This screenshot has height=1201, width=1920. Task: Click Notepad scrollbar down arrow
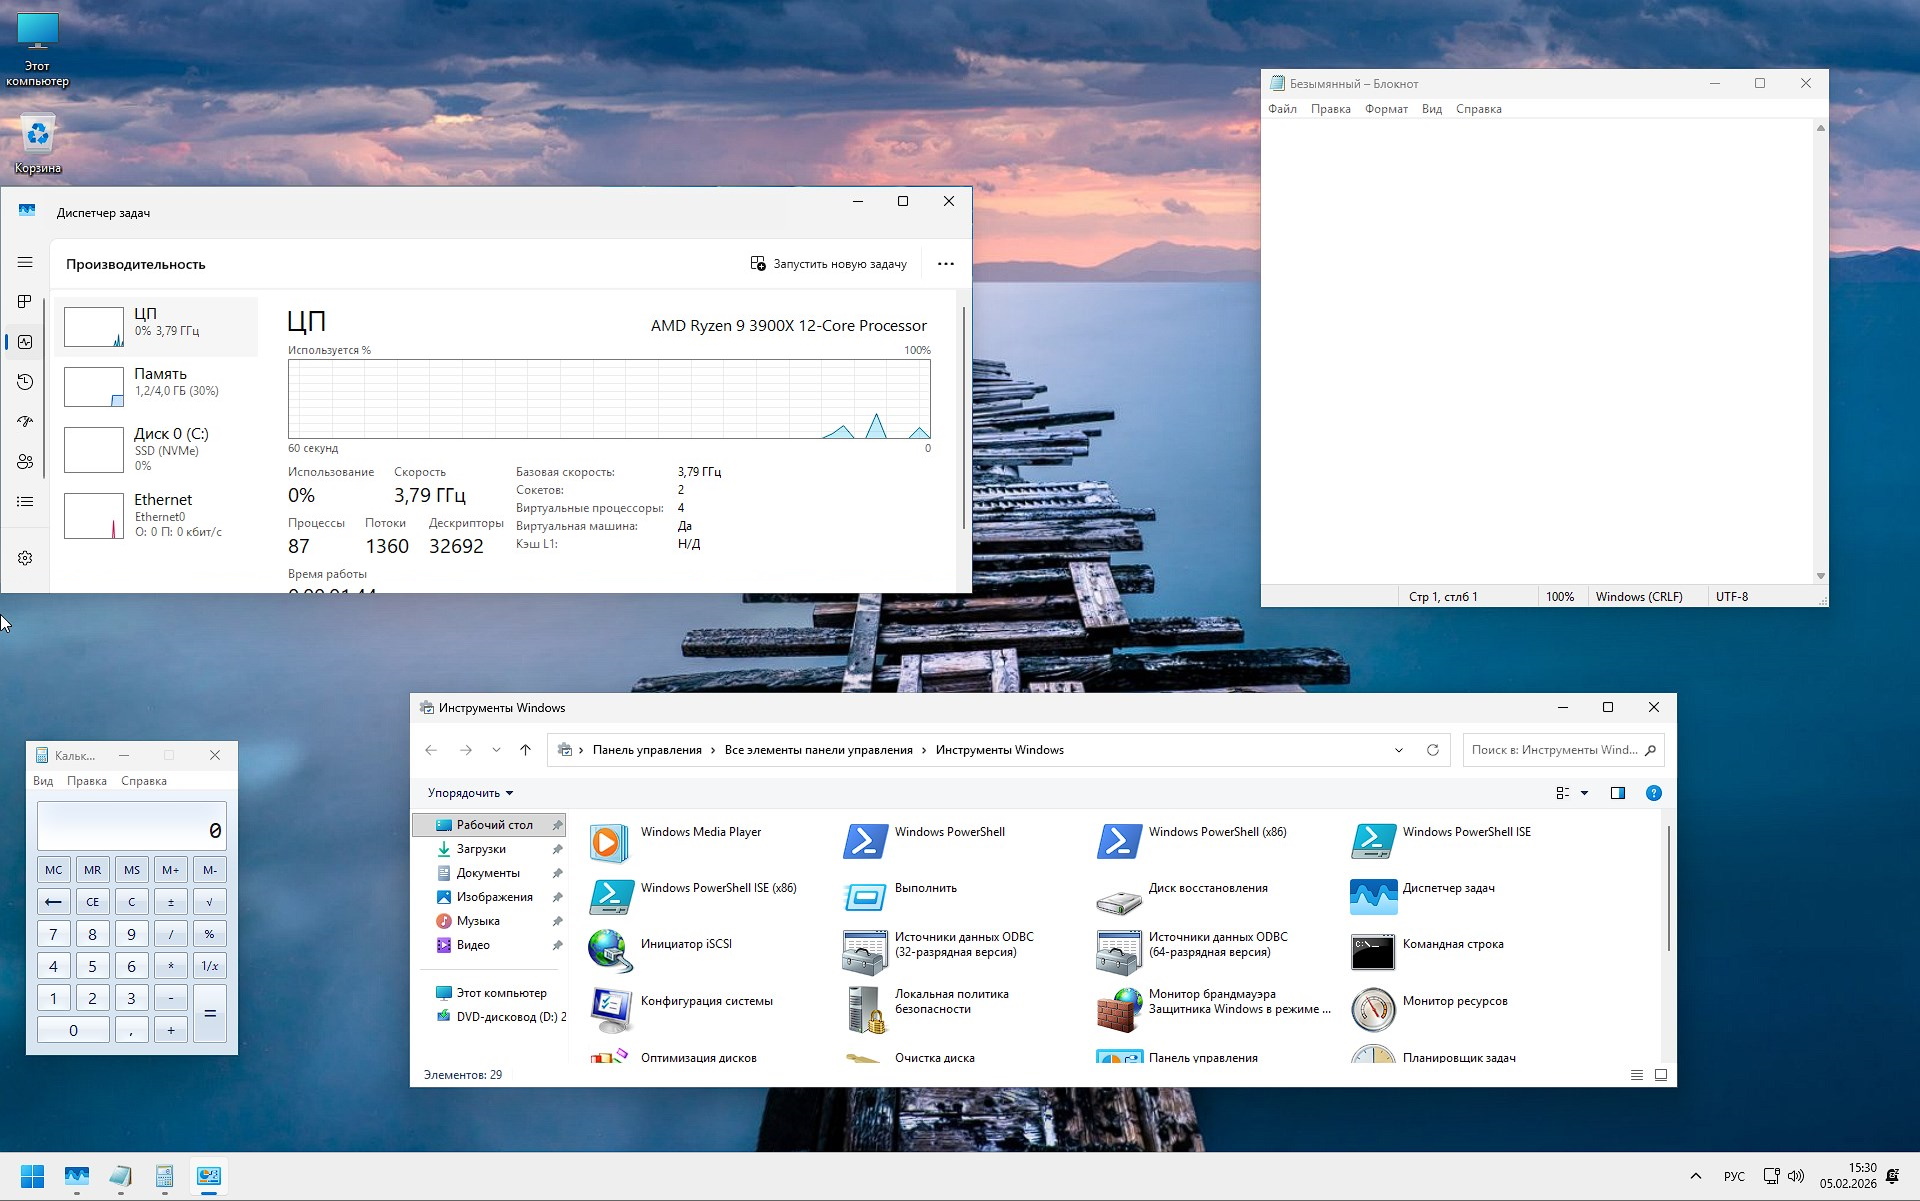(1821, 576)
